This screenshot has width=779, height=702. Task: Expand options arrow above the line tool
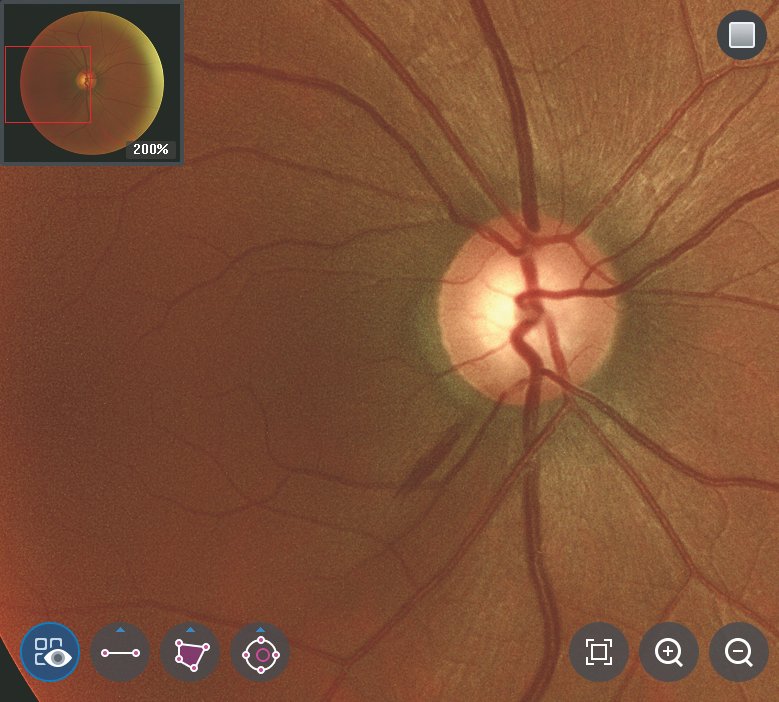120,630
